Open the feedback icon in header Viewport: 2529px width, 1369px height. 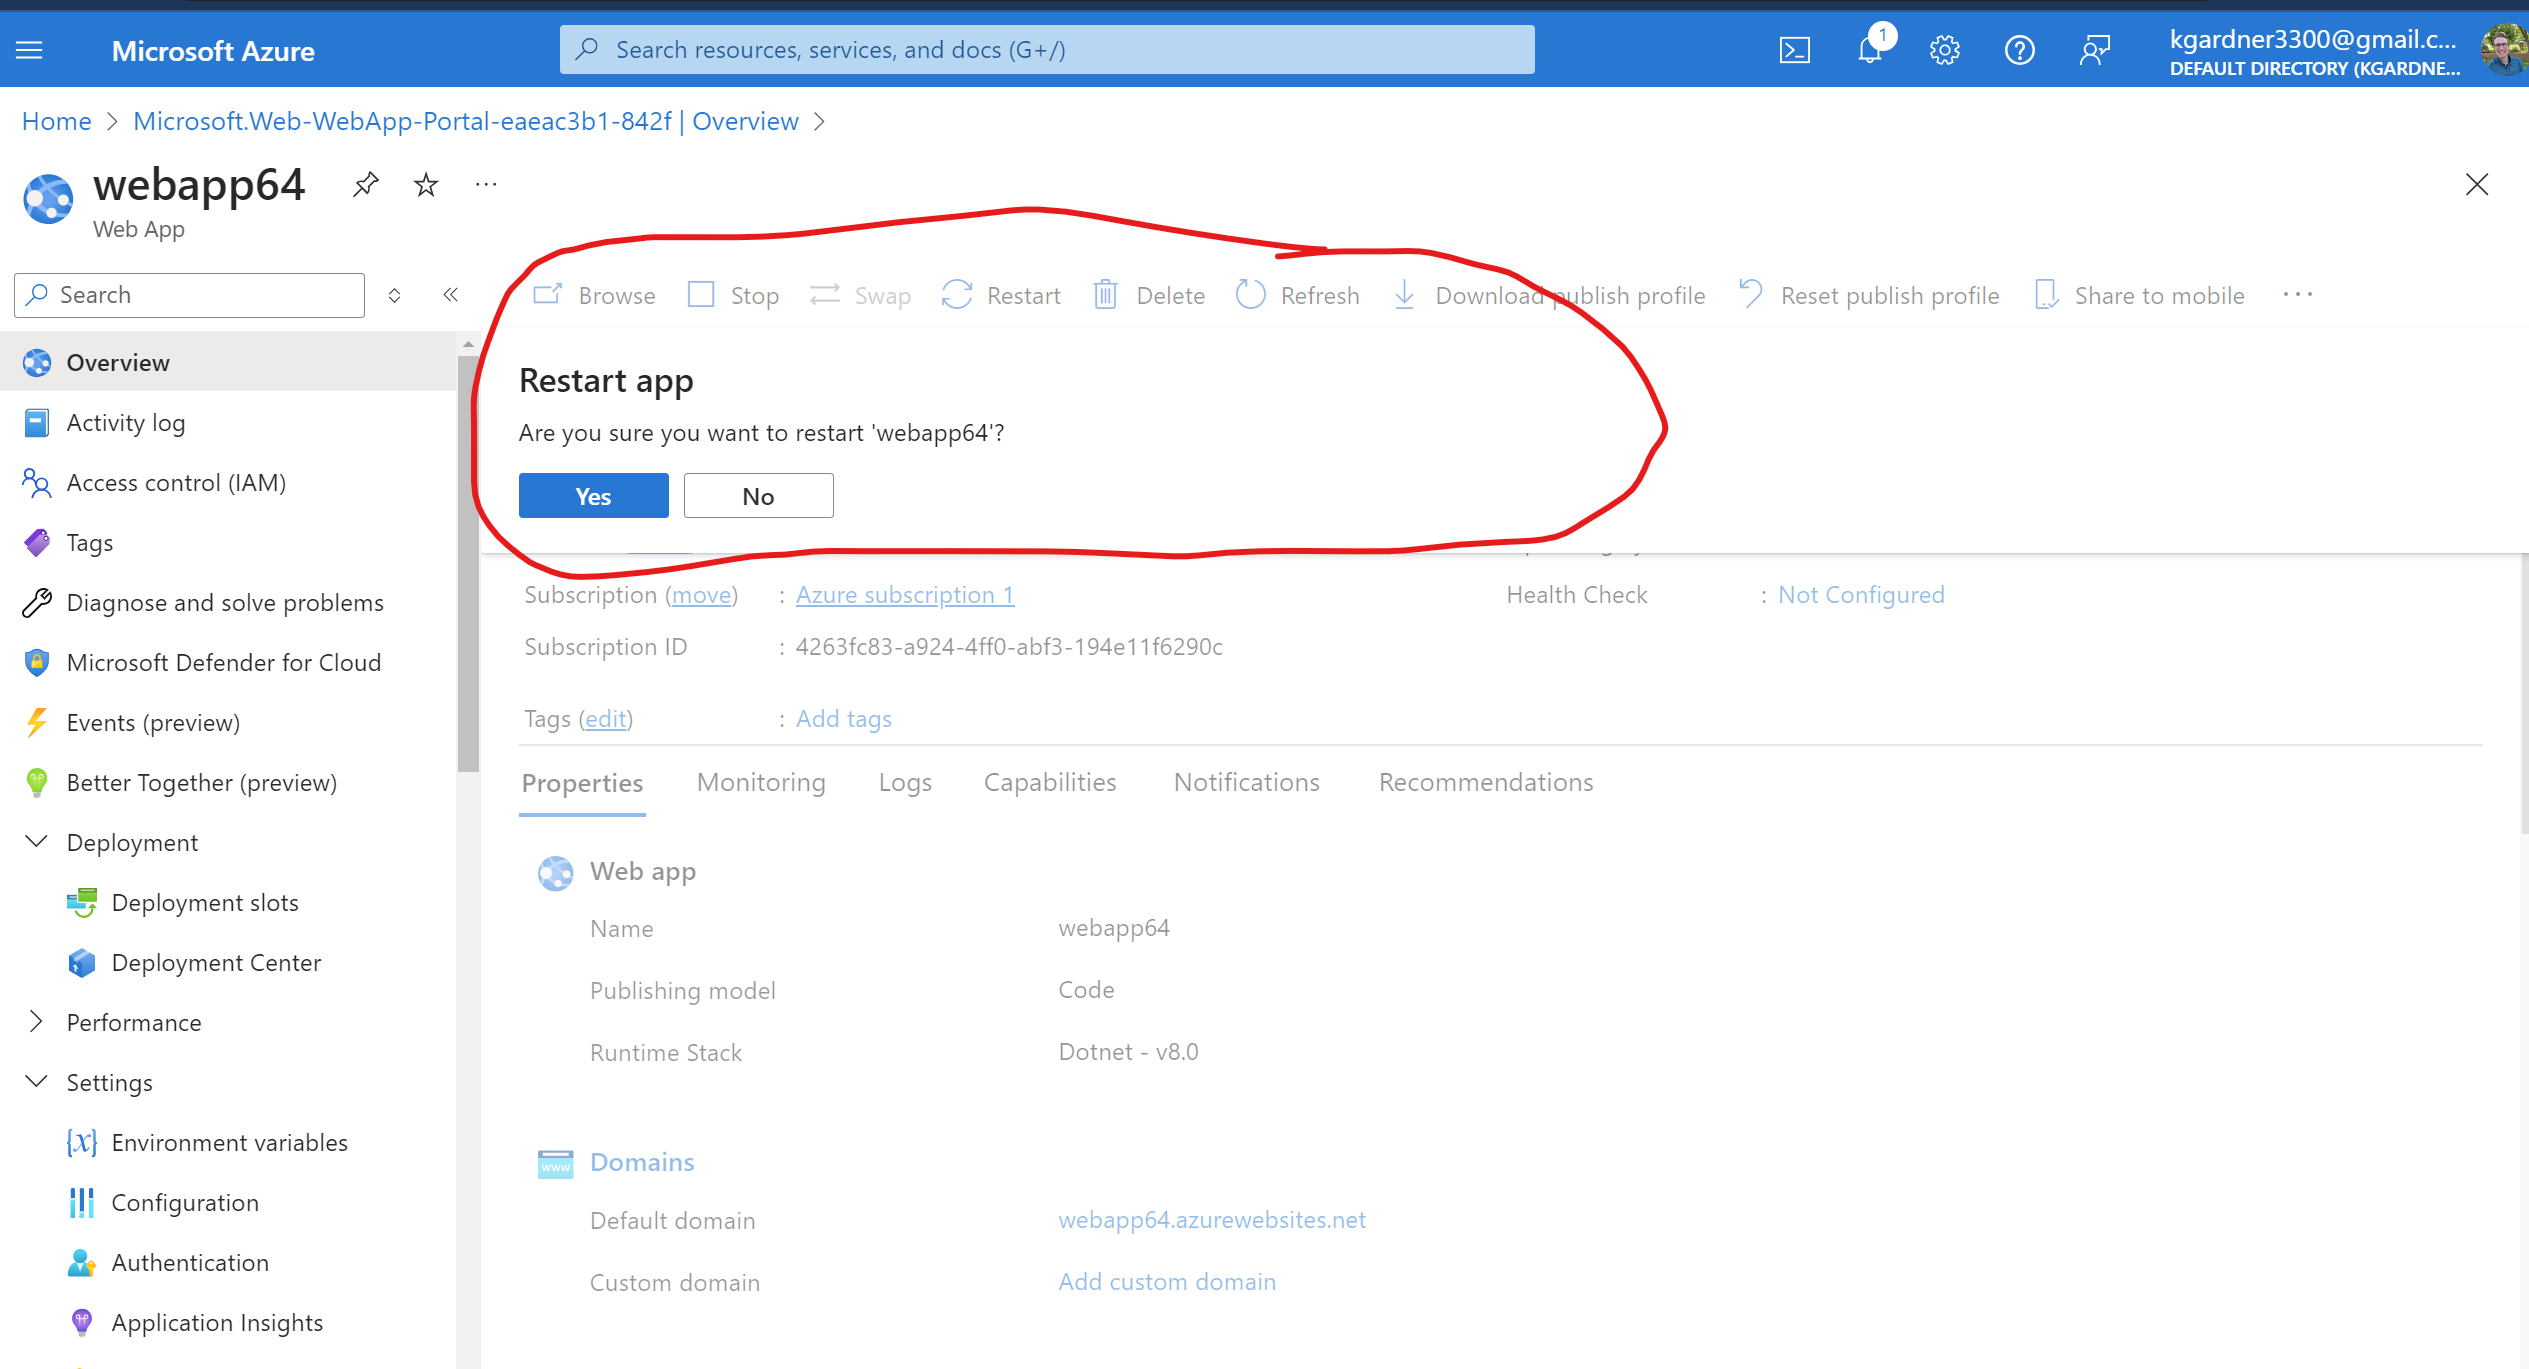click(x=2094, y=50)
